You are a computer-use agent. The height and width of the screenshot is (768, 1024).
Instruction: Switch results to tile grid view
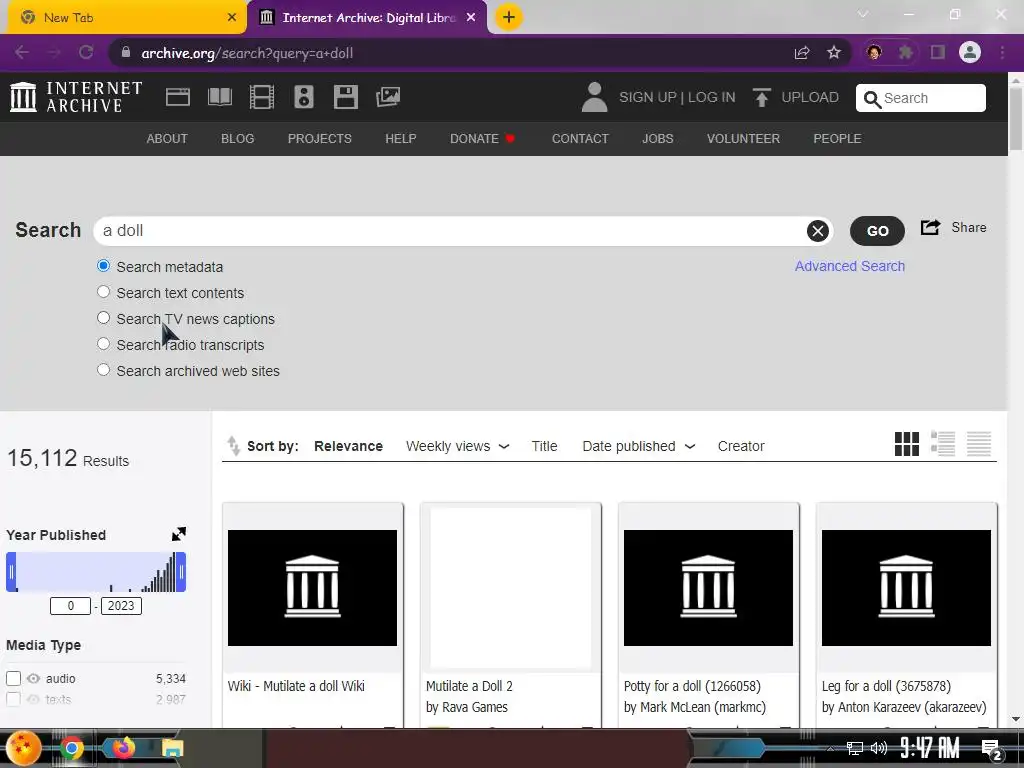(906, 444)
